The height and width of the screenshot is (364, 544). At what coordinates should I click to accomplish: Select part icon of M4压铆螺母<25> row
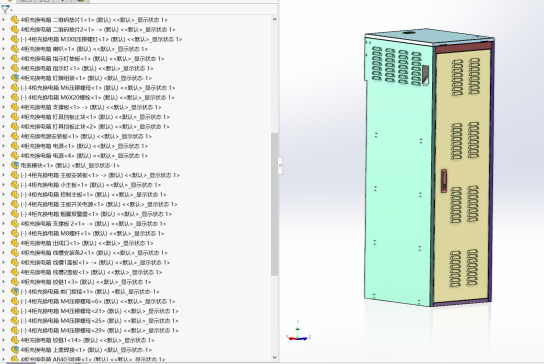tap(15, 321)
